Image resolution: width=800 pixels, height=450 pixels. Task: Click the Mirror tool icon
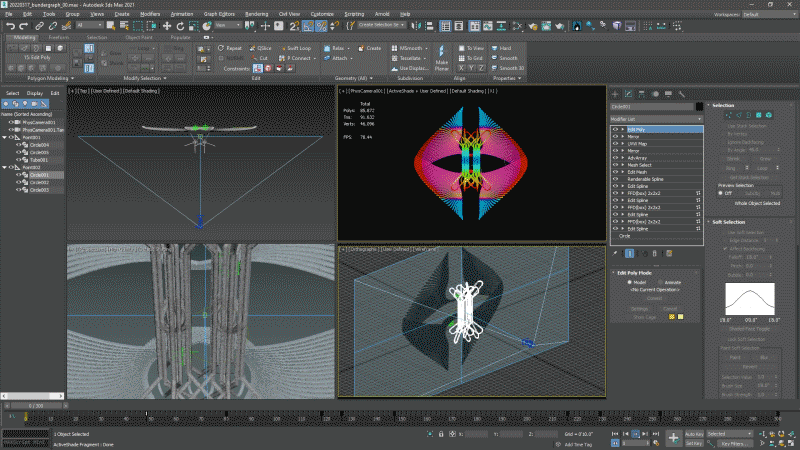point(416,26)
